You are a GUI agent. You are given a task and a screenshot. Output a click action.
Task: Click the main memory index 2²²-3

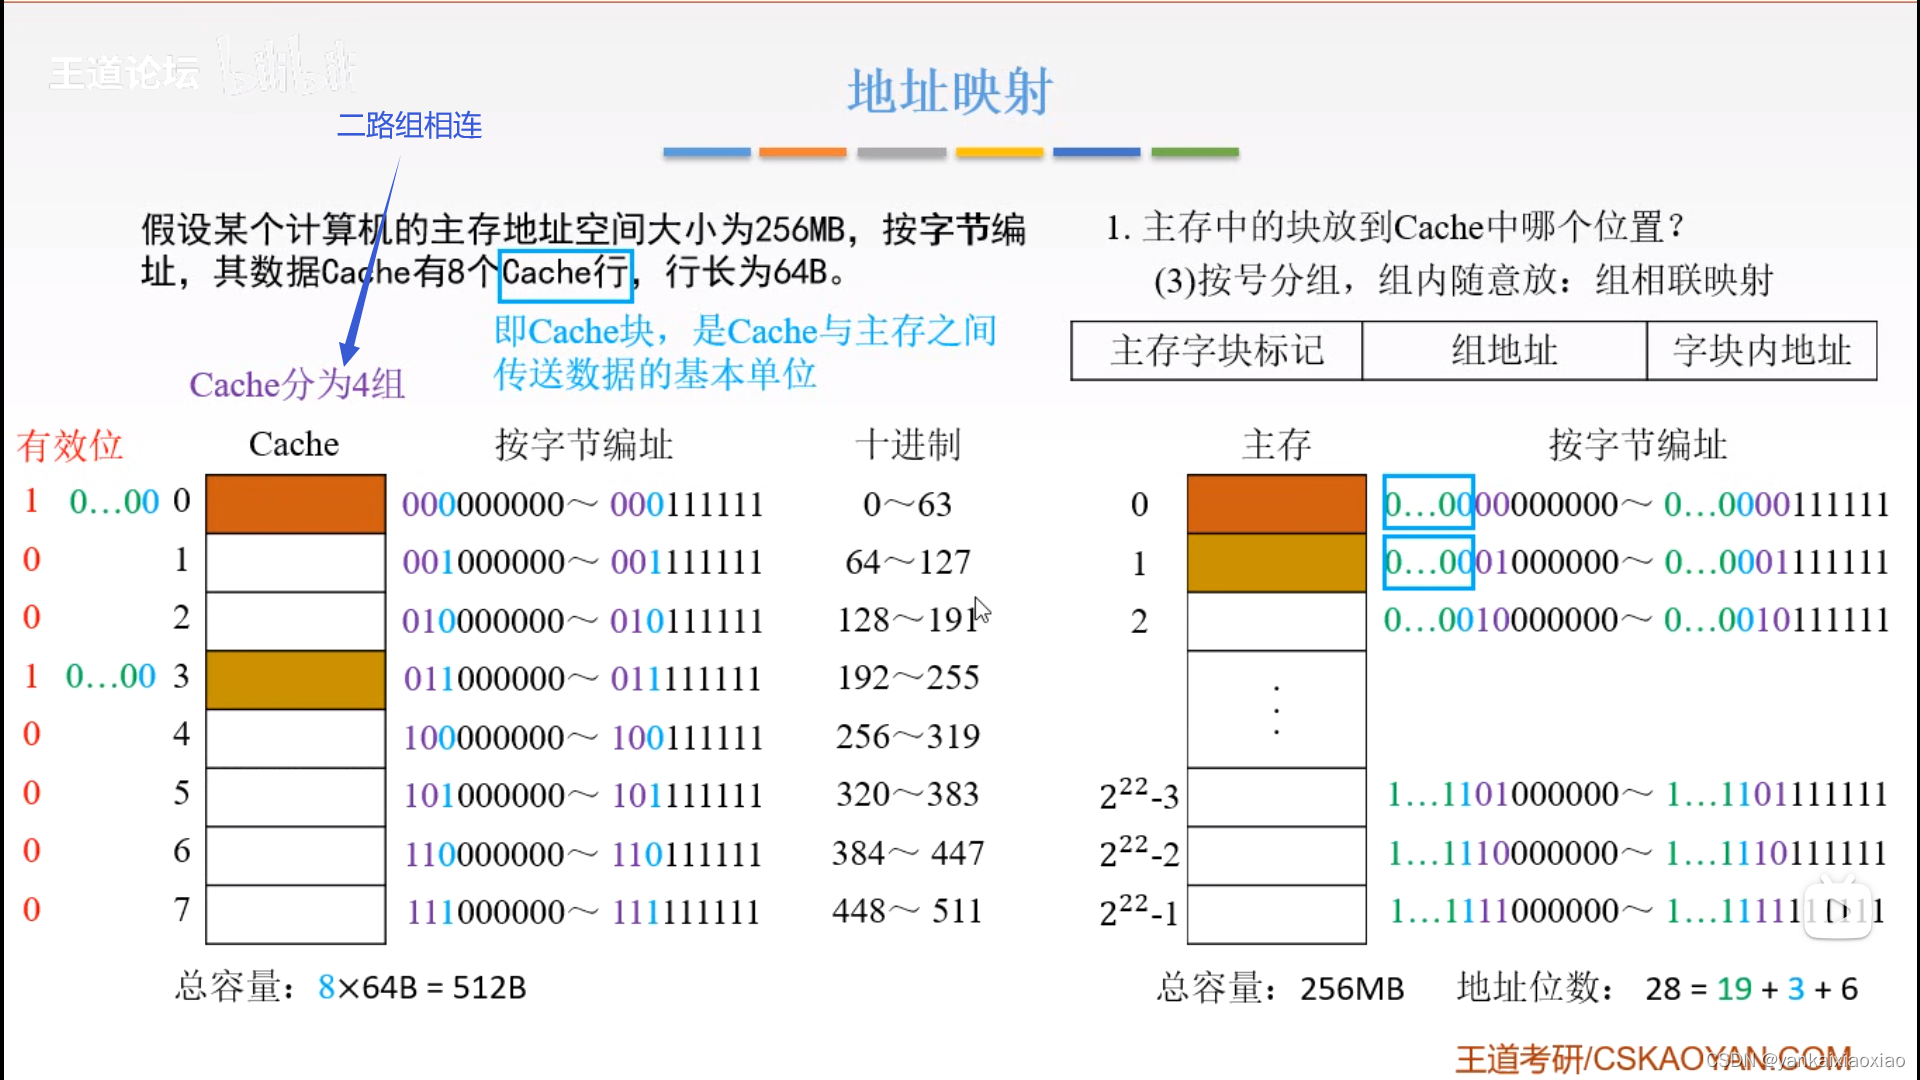pos(1139,795)
